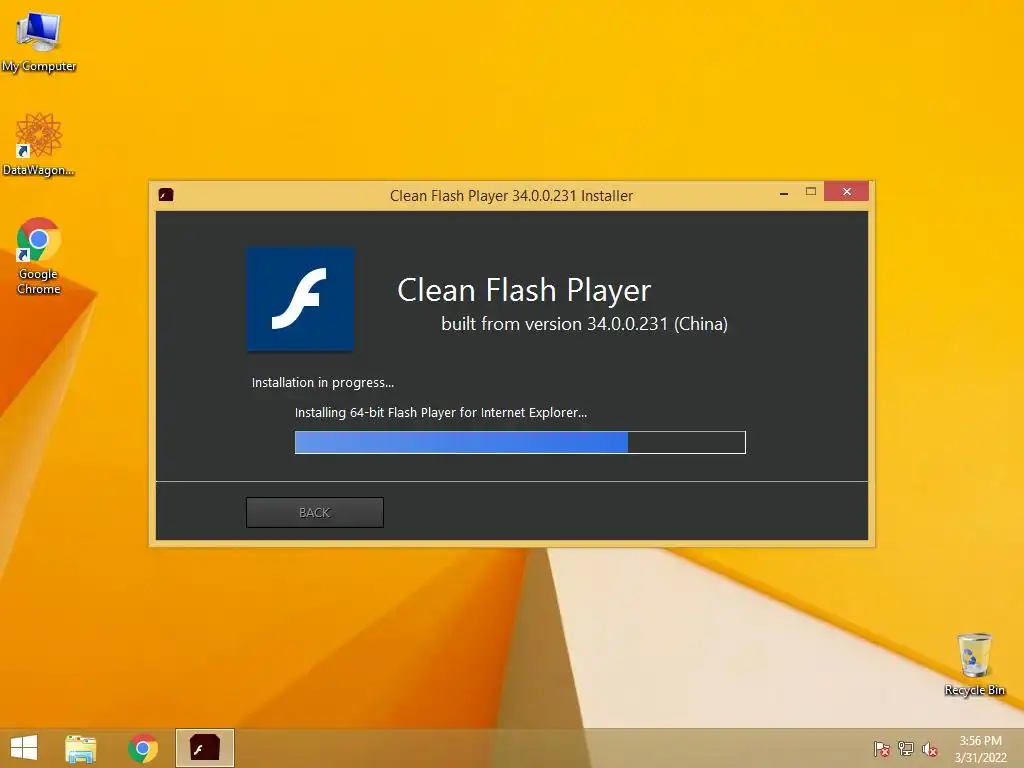Select the Clean Flash installer taskbar button
This screenshot has width=1024, height=768.
coord(204,748)
